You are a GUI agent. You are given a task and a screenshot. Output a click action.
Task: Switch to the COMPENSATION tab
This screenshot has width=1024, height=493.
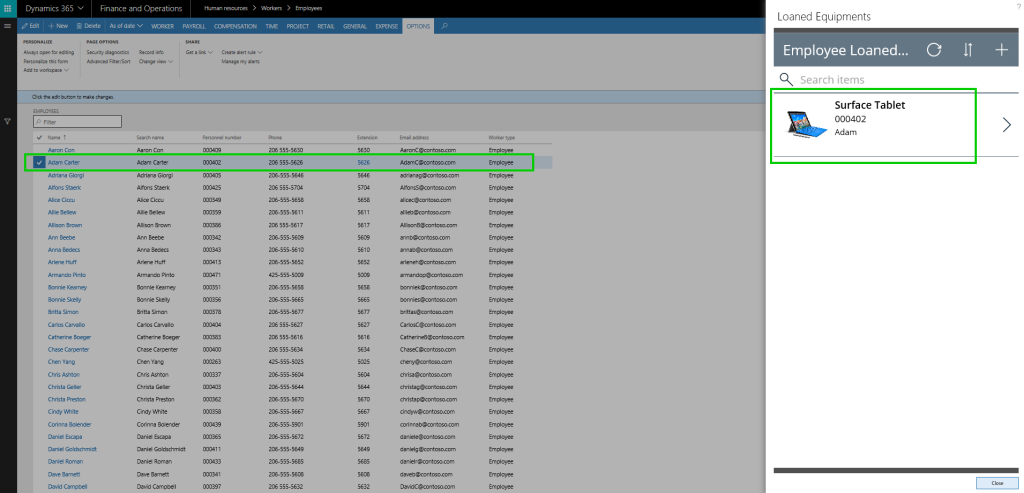pyautogui.click(x=236, y=25)
